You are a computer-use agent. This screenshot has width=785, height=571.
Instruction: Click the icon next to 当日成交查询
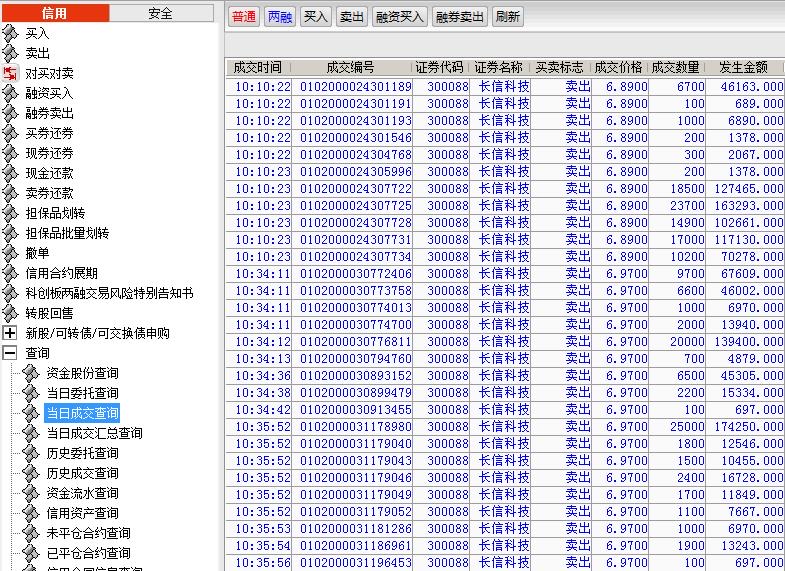click(31, 413)
